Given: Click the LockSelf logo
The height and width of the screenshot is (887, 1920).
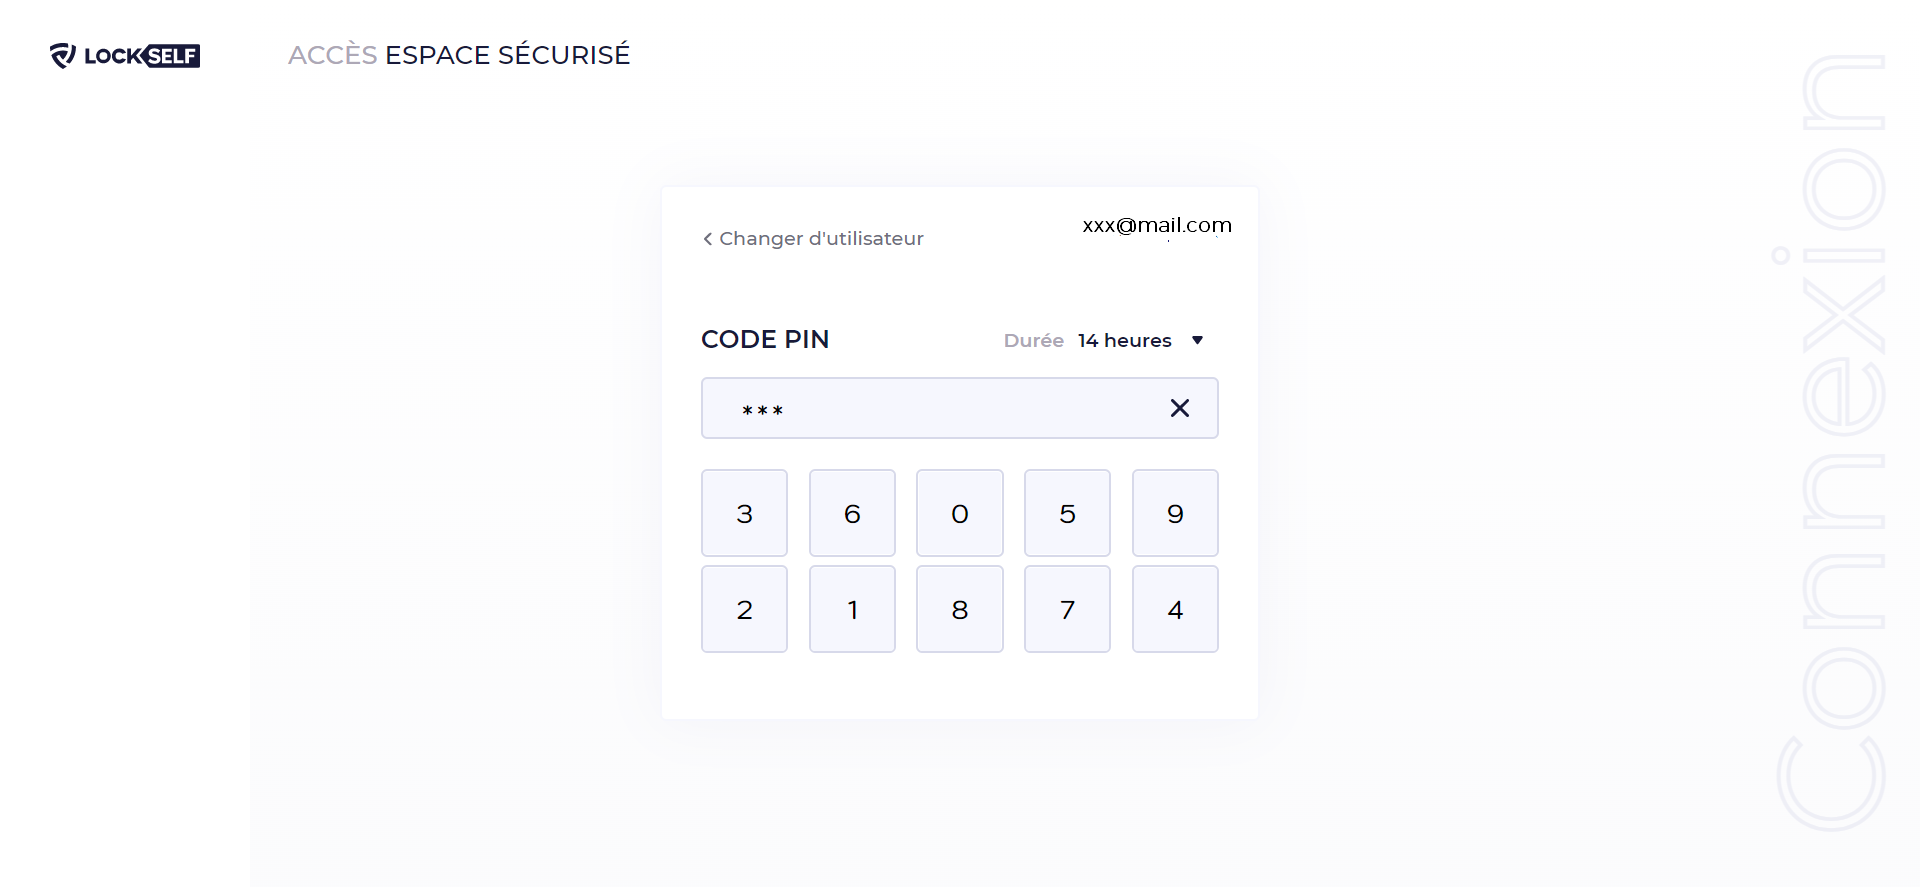Looking at the screenshot, I should pyautogui.click(x=125, y=56).
